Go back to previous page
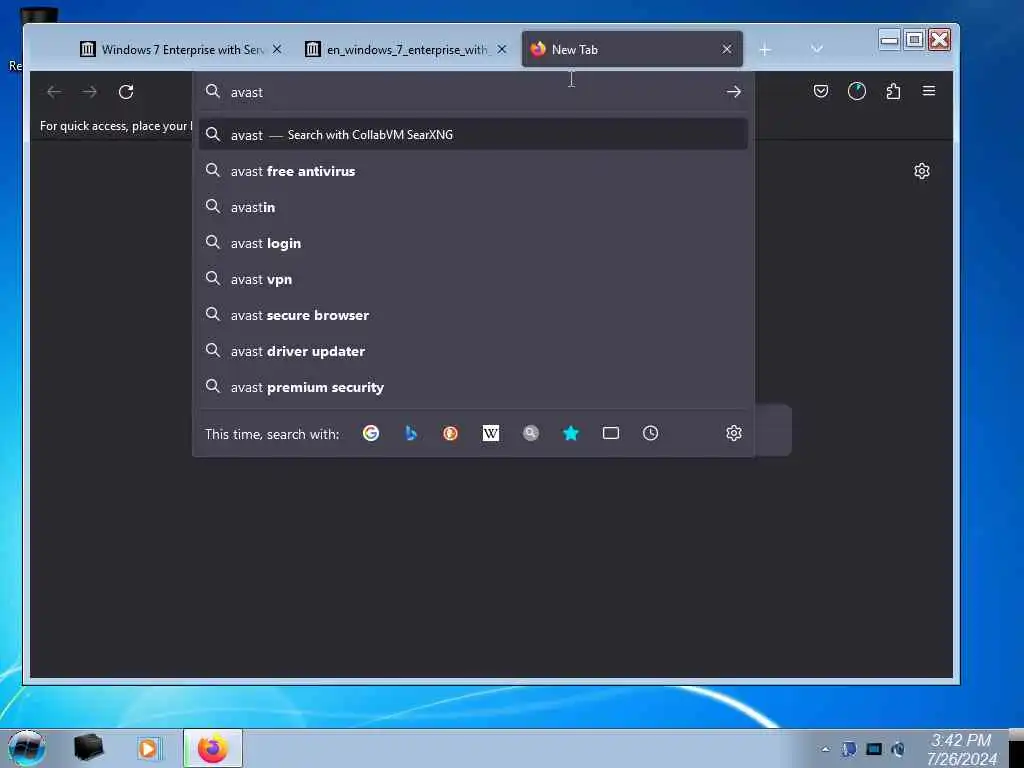The height and width of the screenshot is (768, 1024). pyautogui.click(x=54, y=92)
